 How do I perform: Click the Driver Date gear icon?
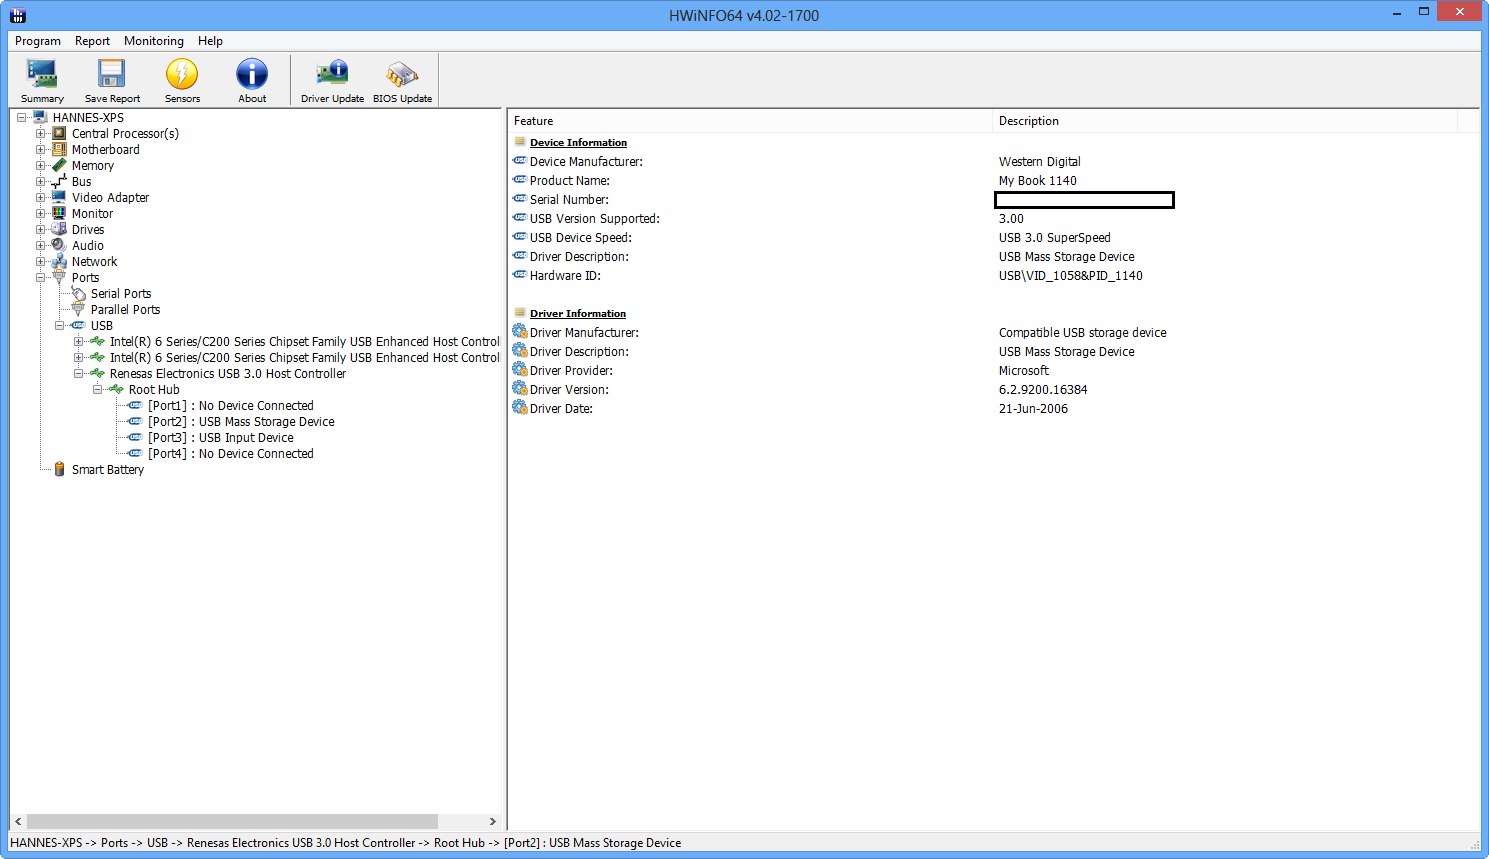point(520,408)
